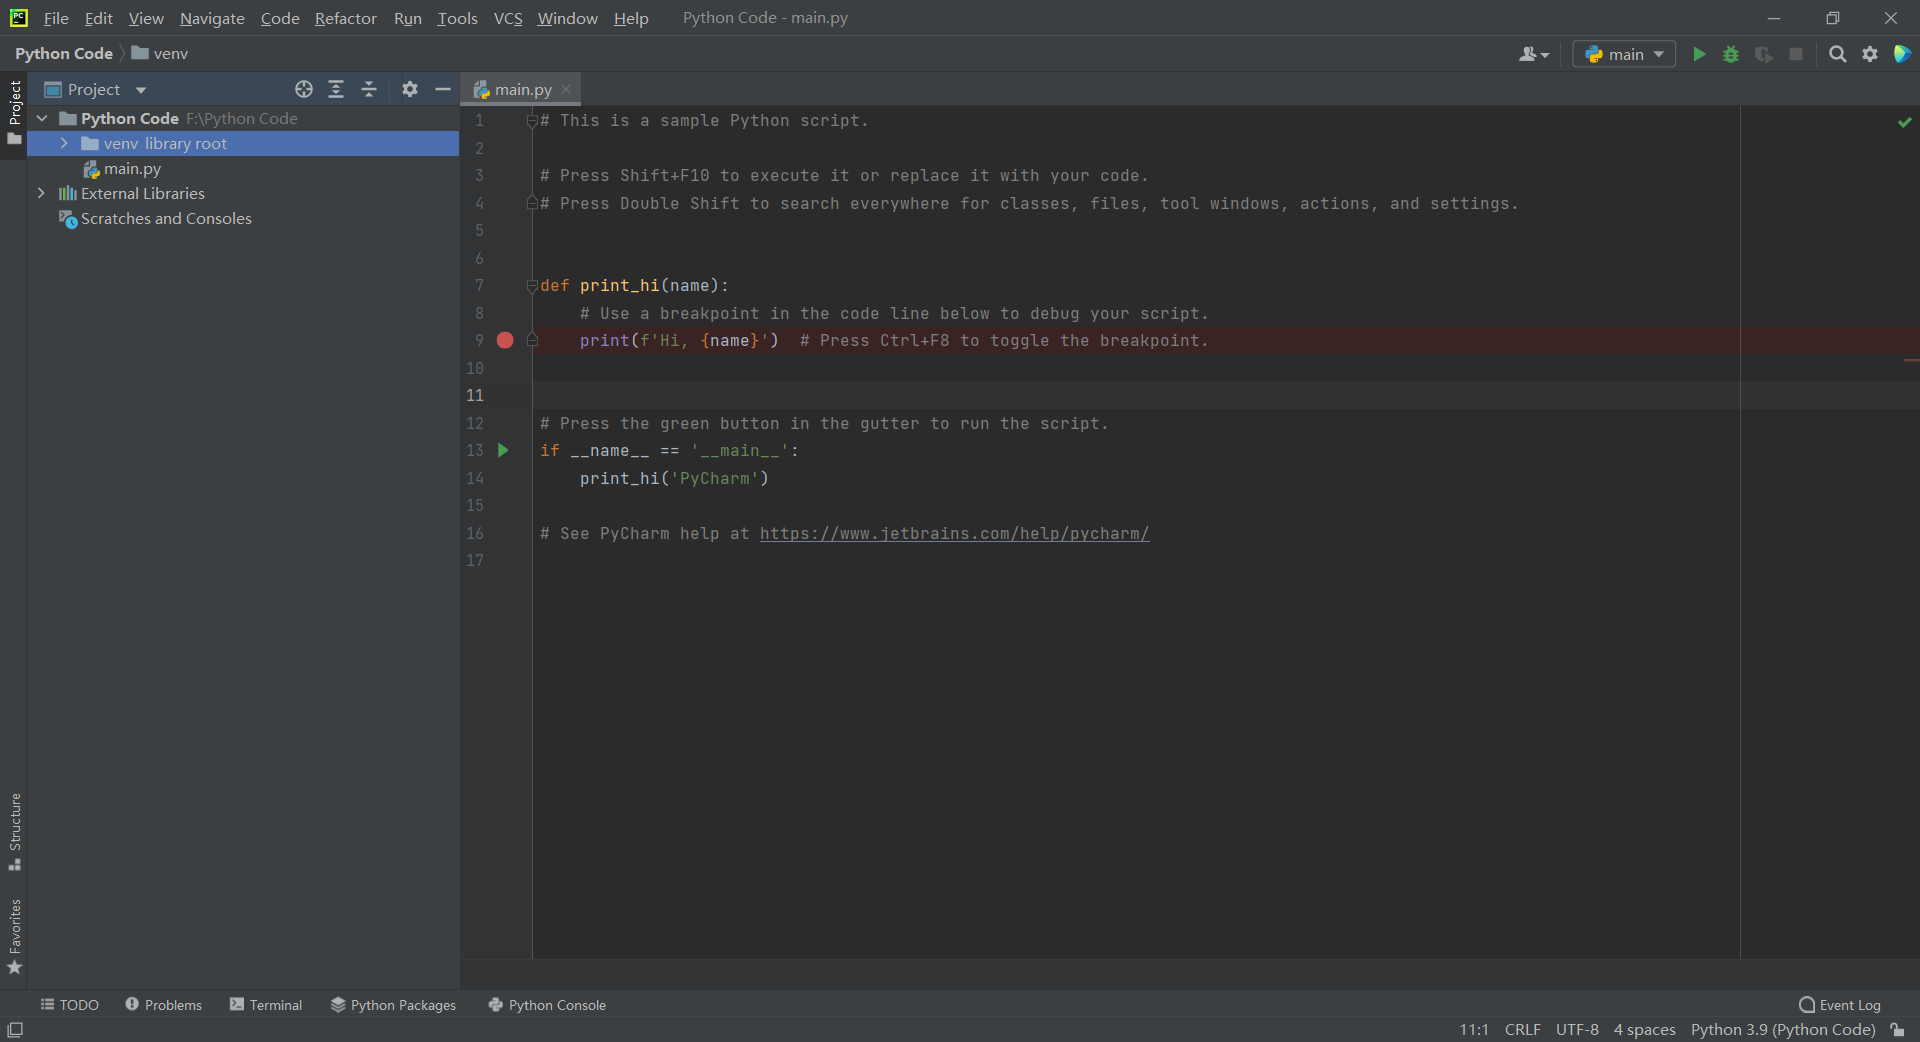Open the Run menu

pyautogui.click(x=407, y=18)
